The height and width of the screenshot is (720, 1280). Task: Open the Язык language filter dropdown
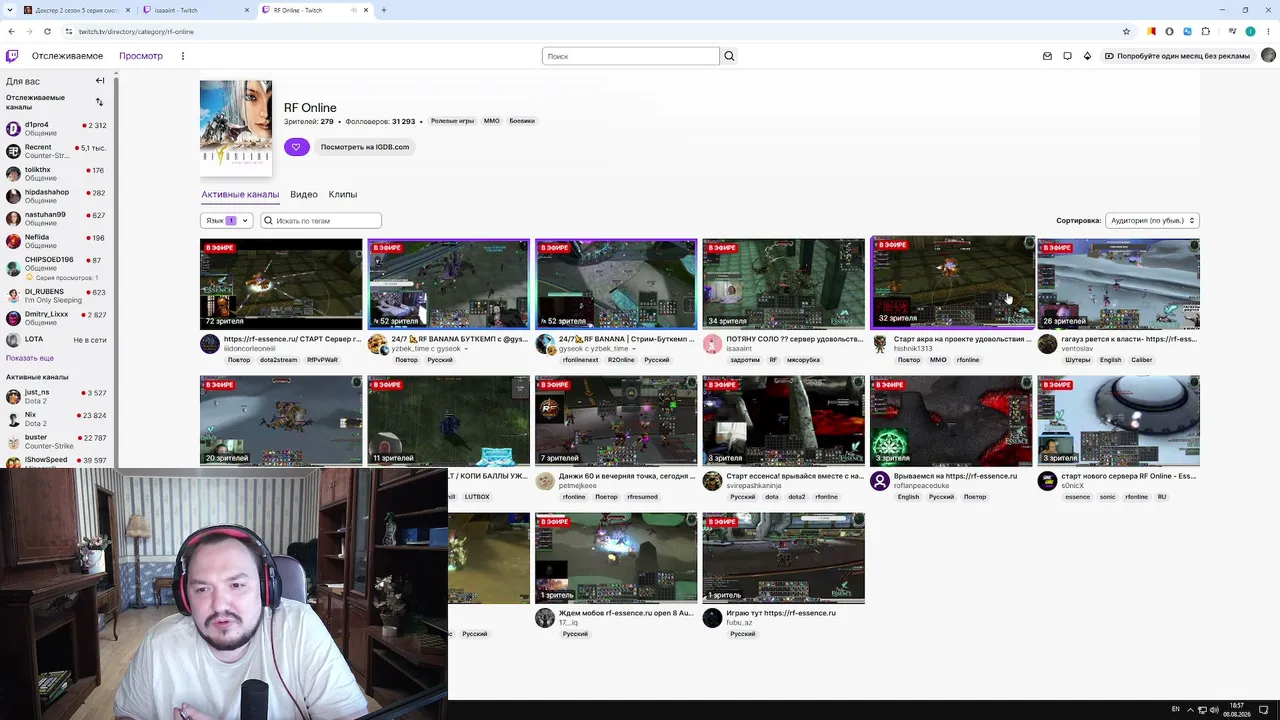pyautogui.click(x=226, y=220)
